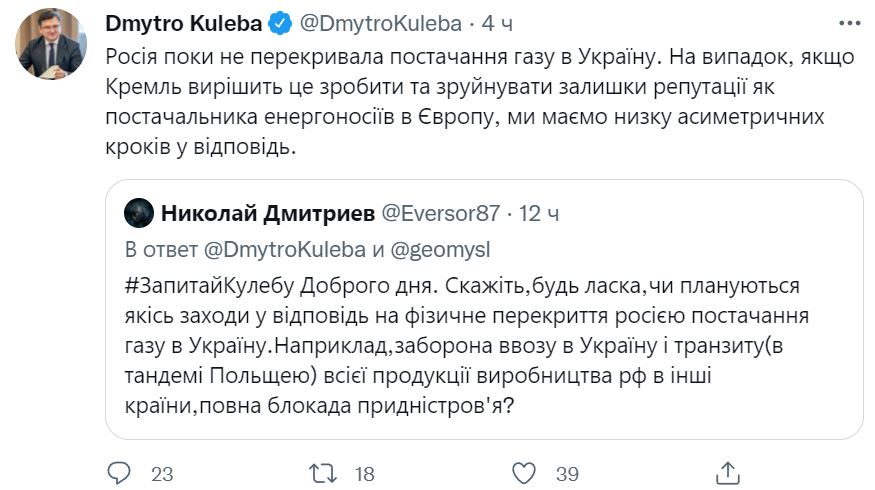Image resolution: width=875 pixels, height=490 pixels.
Task: Click the like count 39
Action: click(x=567, y=472)
